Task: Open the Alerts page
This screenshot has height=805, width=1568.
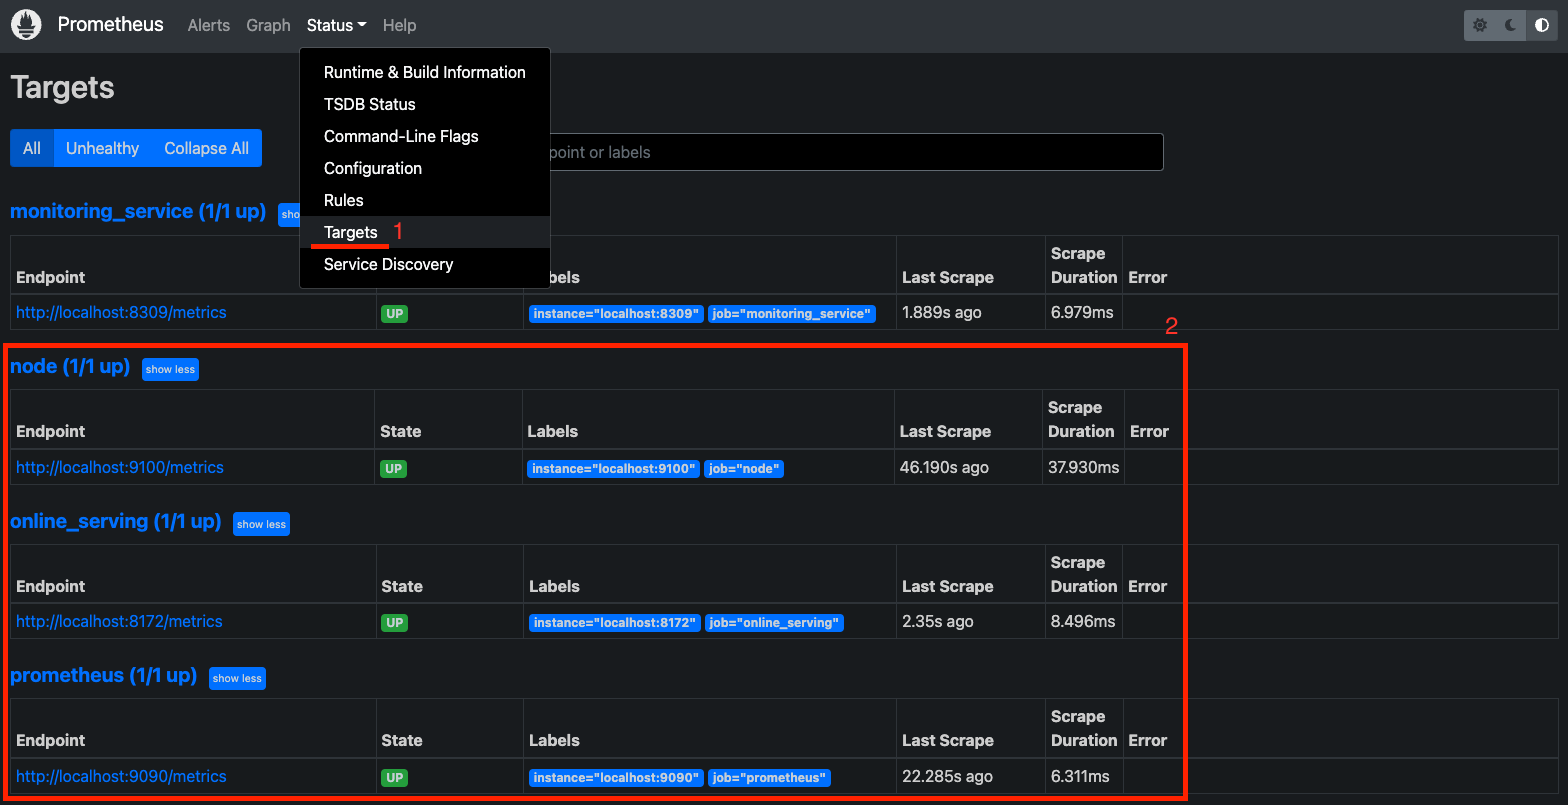Action: [209, 25]
